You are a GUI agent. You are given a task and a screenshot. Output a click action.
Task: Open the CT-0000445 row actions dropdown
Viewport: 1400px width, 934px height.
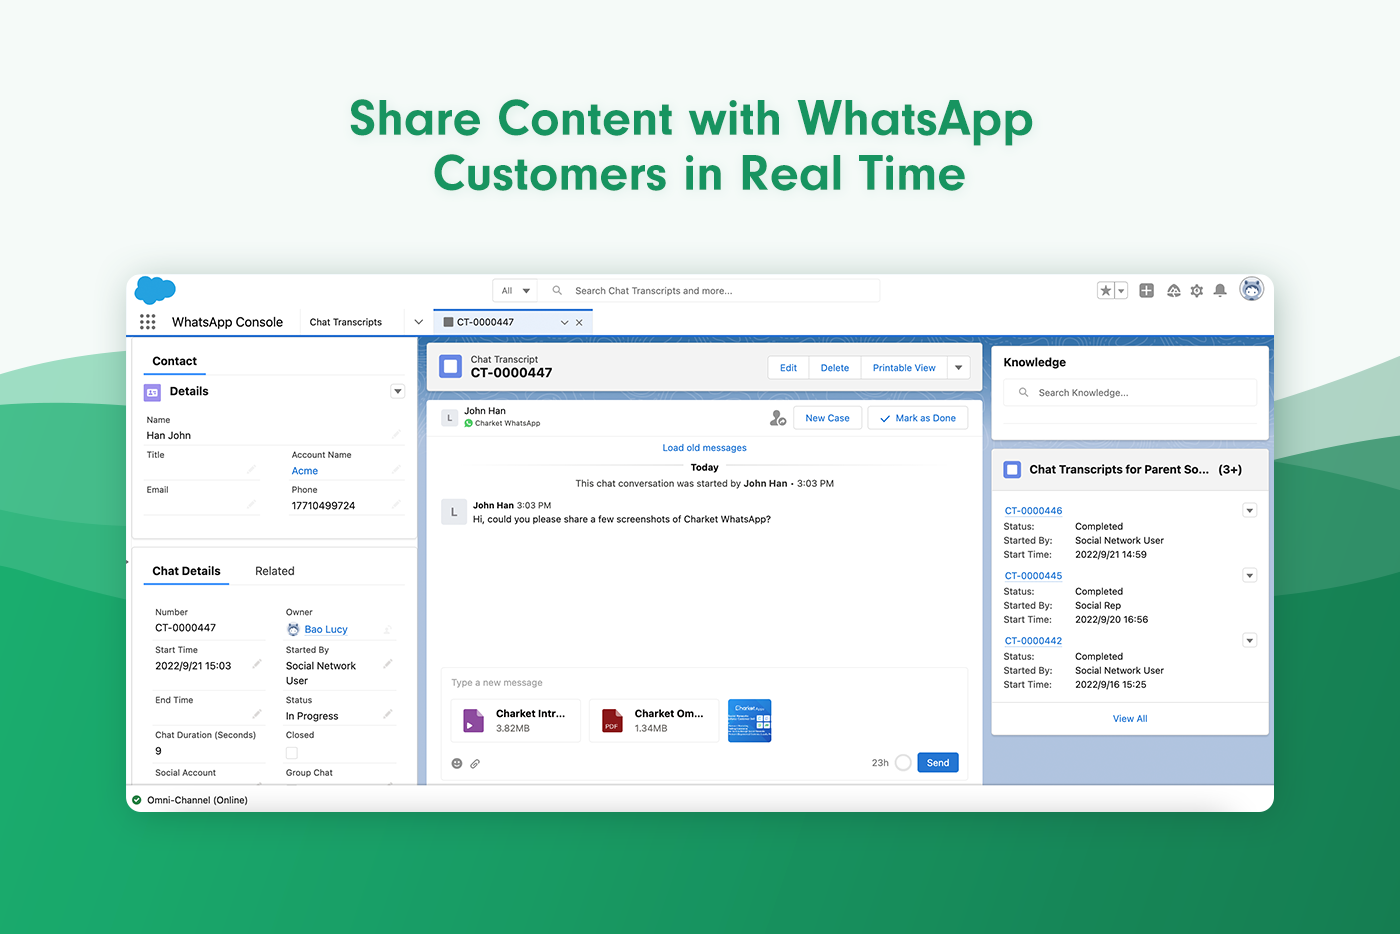tap(1249, 576)
